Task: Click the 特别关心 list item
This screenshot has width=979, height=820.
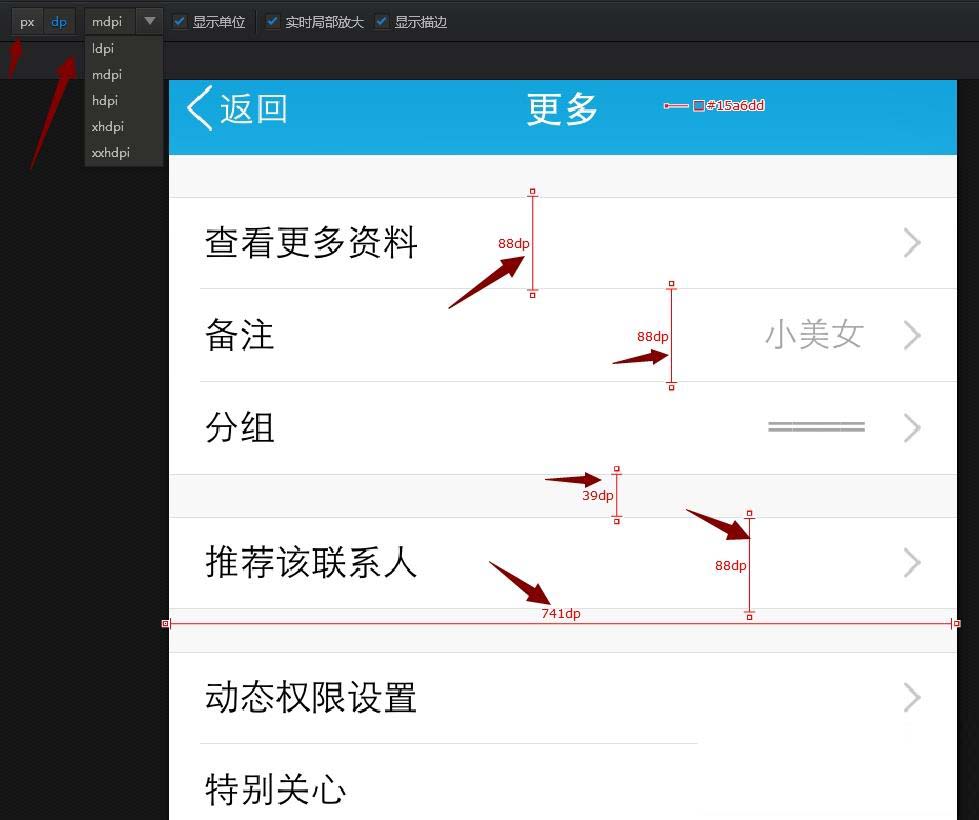Action: pos(274,790)
